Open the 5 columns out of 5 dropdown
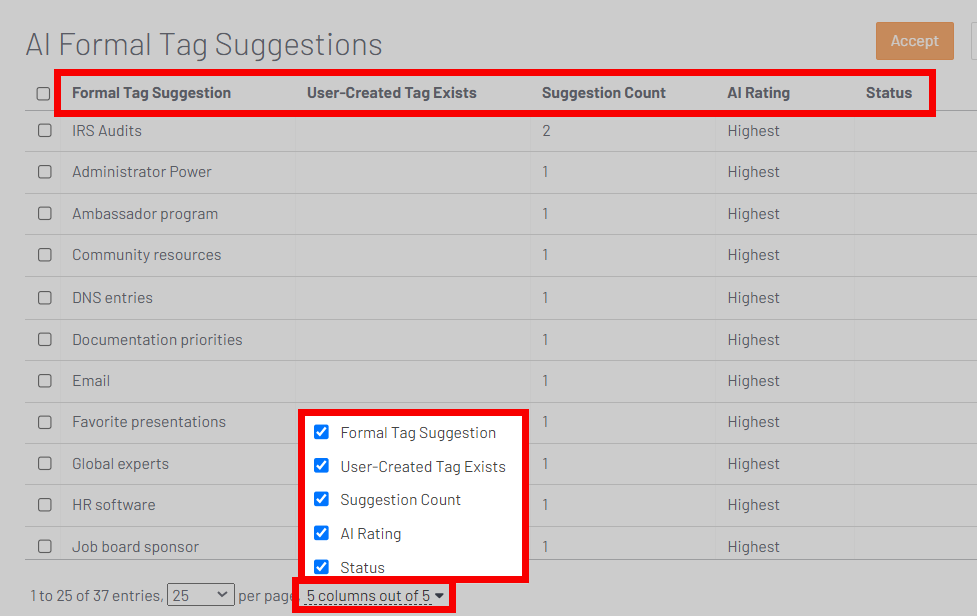The width and height of the screenshot is (977, 616). pyautogui.click(x=375, y=596)
